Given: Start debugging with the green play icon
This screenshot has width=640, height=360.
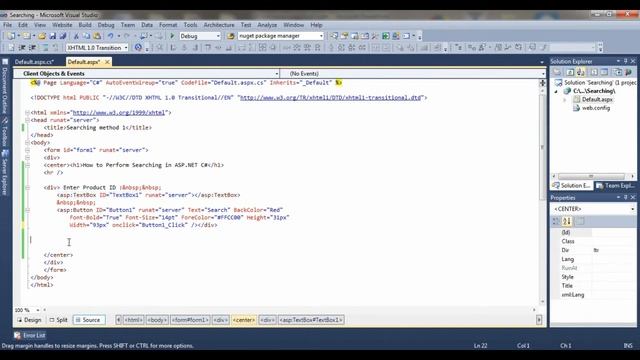Looking at the screenshot, I should click(172, 36).
